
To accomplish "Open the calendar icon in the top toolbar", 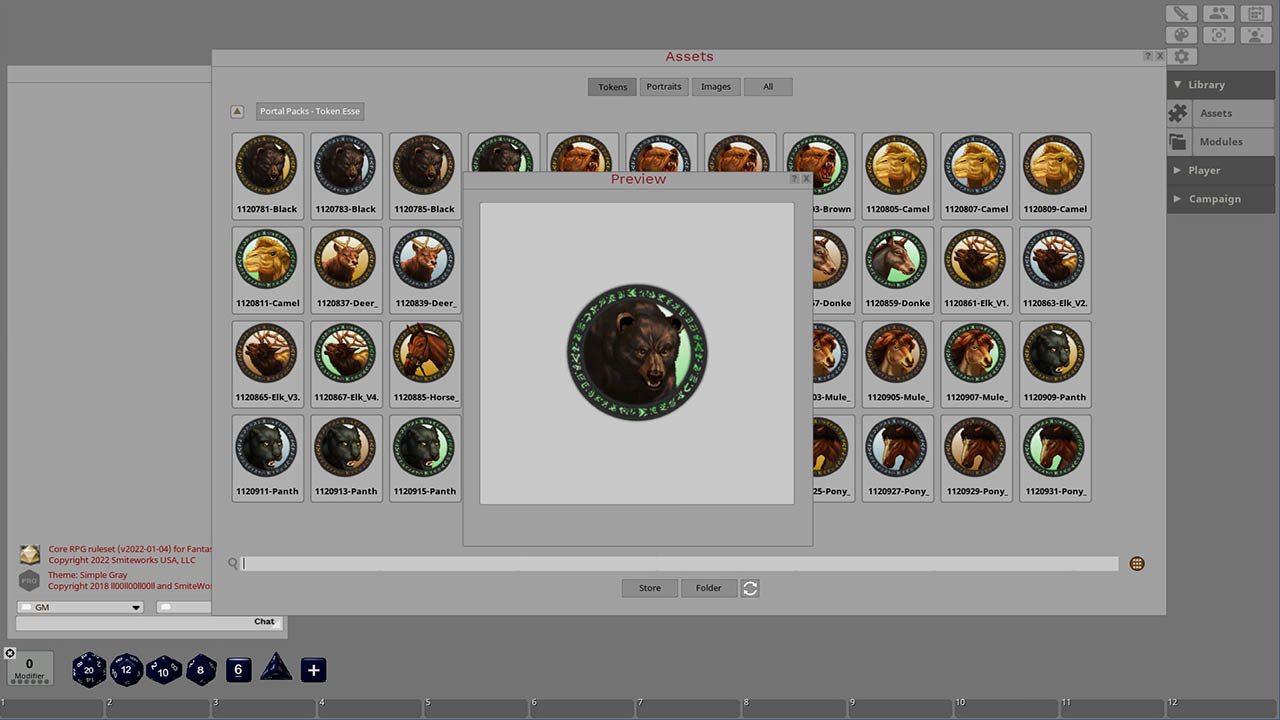I will coord(1256,13).
